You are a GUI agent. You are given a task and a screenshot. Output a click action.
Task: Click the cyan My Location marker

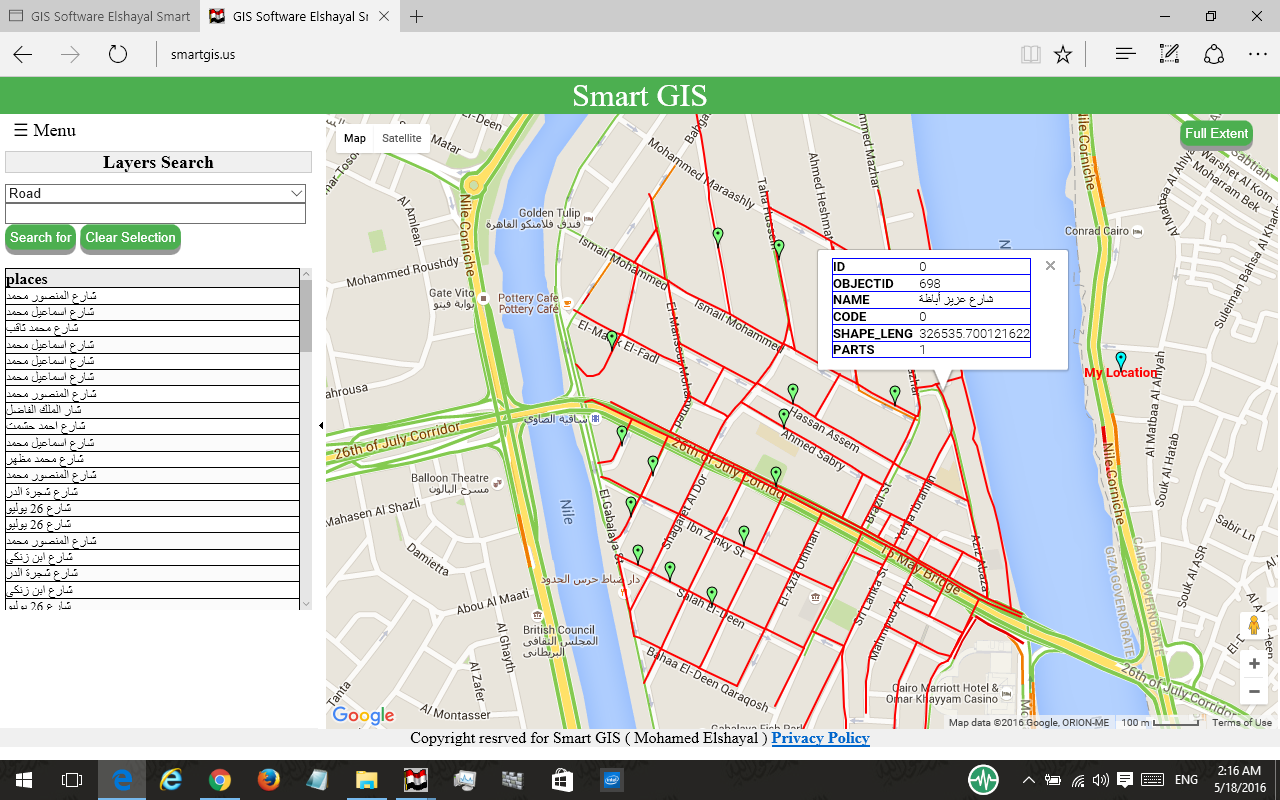pos(1121,360)
